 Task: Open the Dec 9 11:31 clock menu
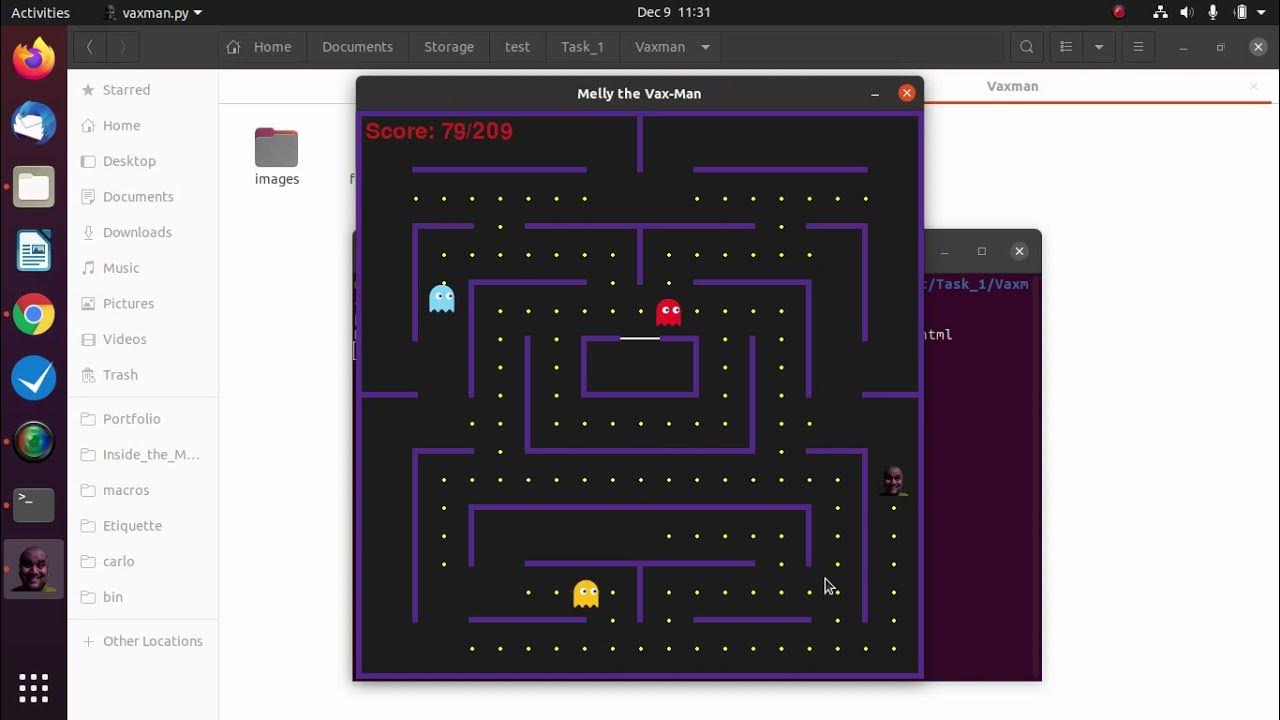[x=673, y=13]
